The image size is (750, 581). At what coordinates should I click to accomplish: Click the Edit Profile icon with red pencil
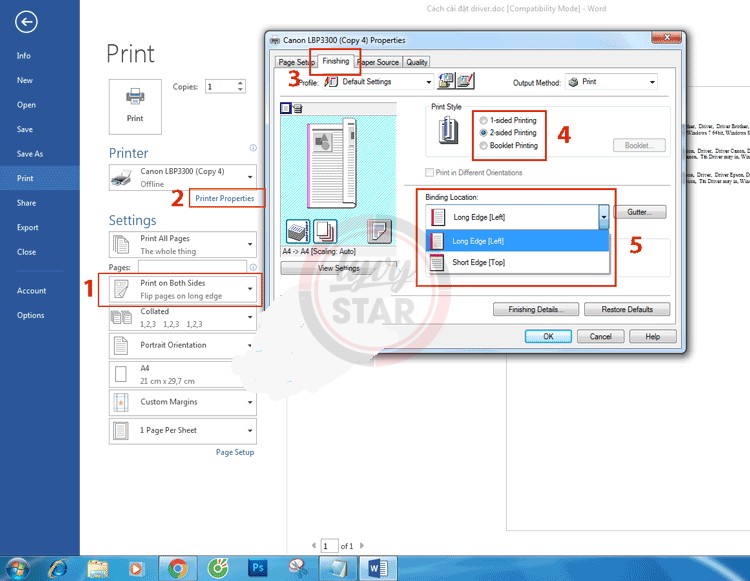point(465,81)
